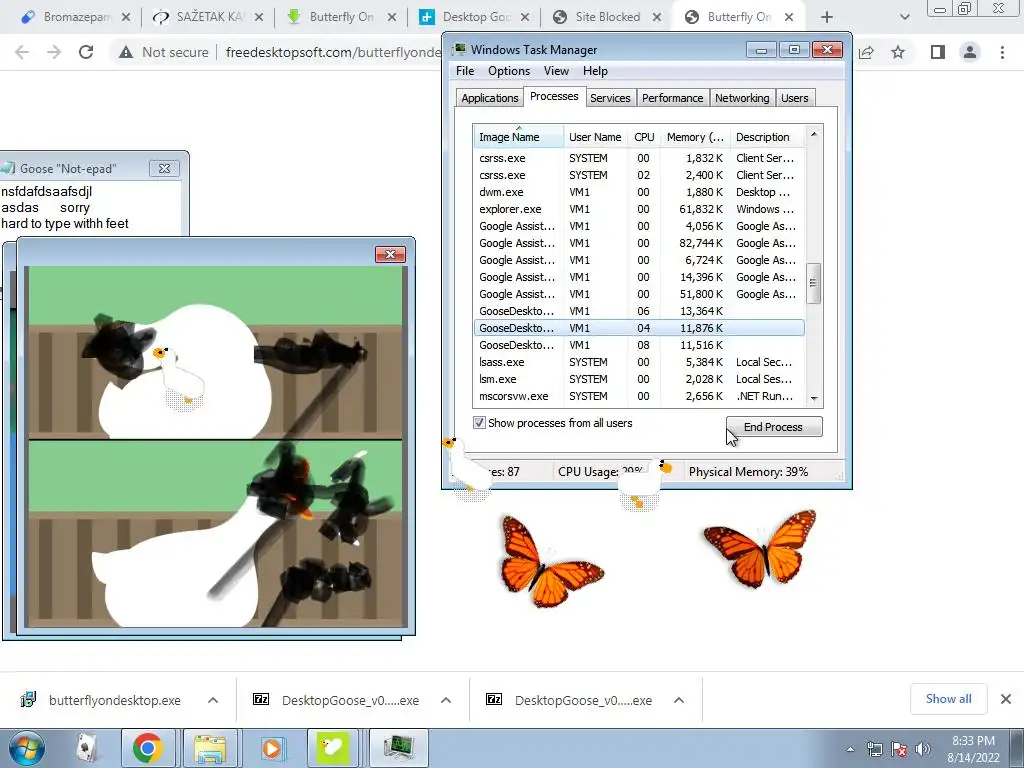Open butterflyondesktop.exe download options arrow
Viewport: 1024px width, 768px height.
click(213, 700)
